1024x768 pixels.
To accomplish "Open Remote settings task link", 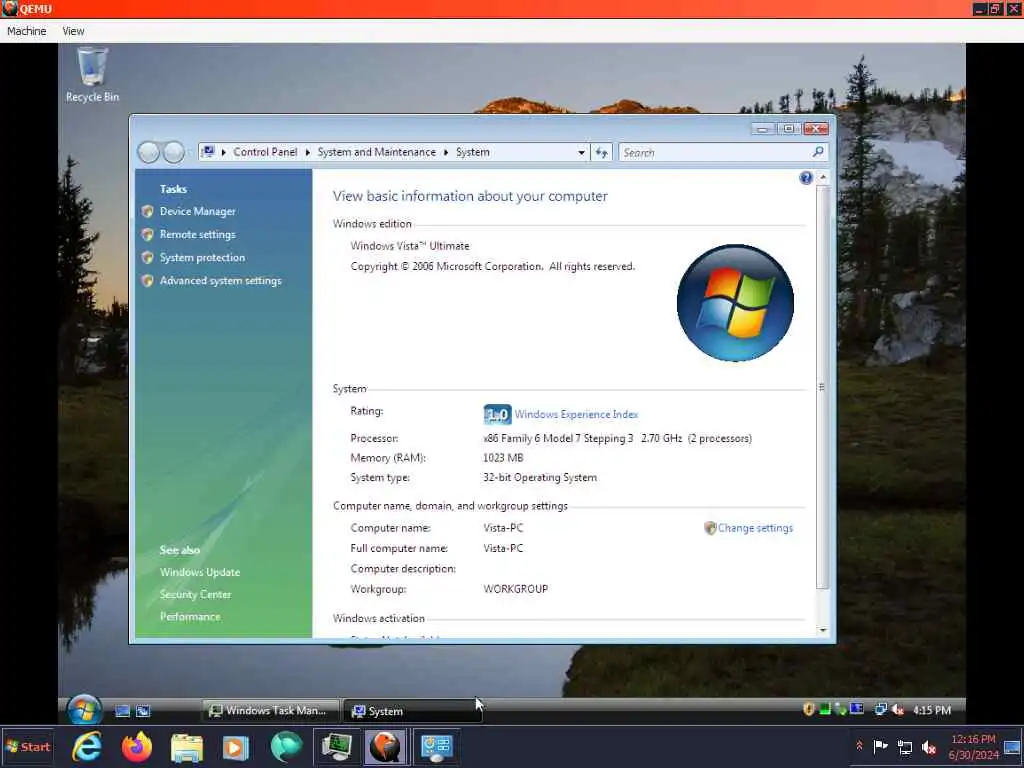I will pyautogui.click(x=197, y=234).
